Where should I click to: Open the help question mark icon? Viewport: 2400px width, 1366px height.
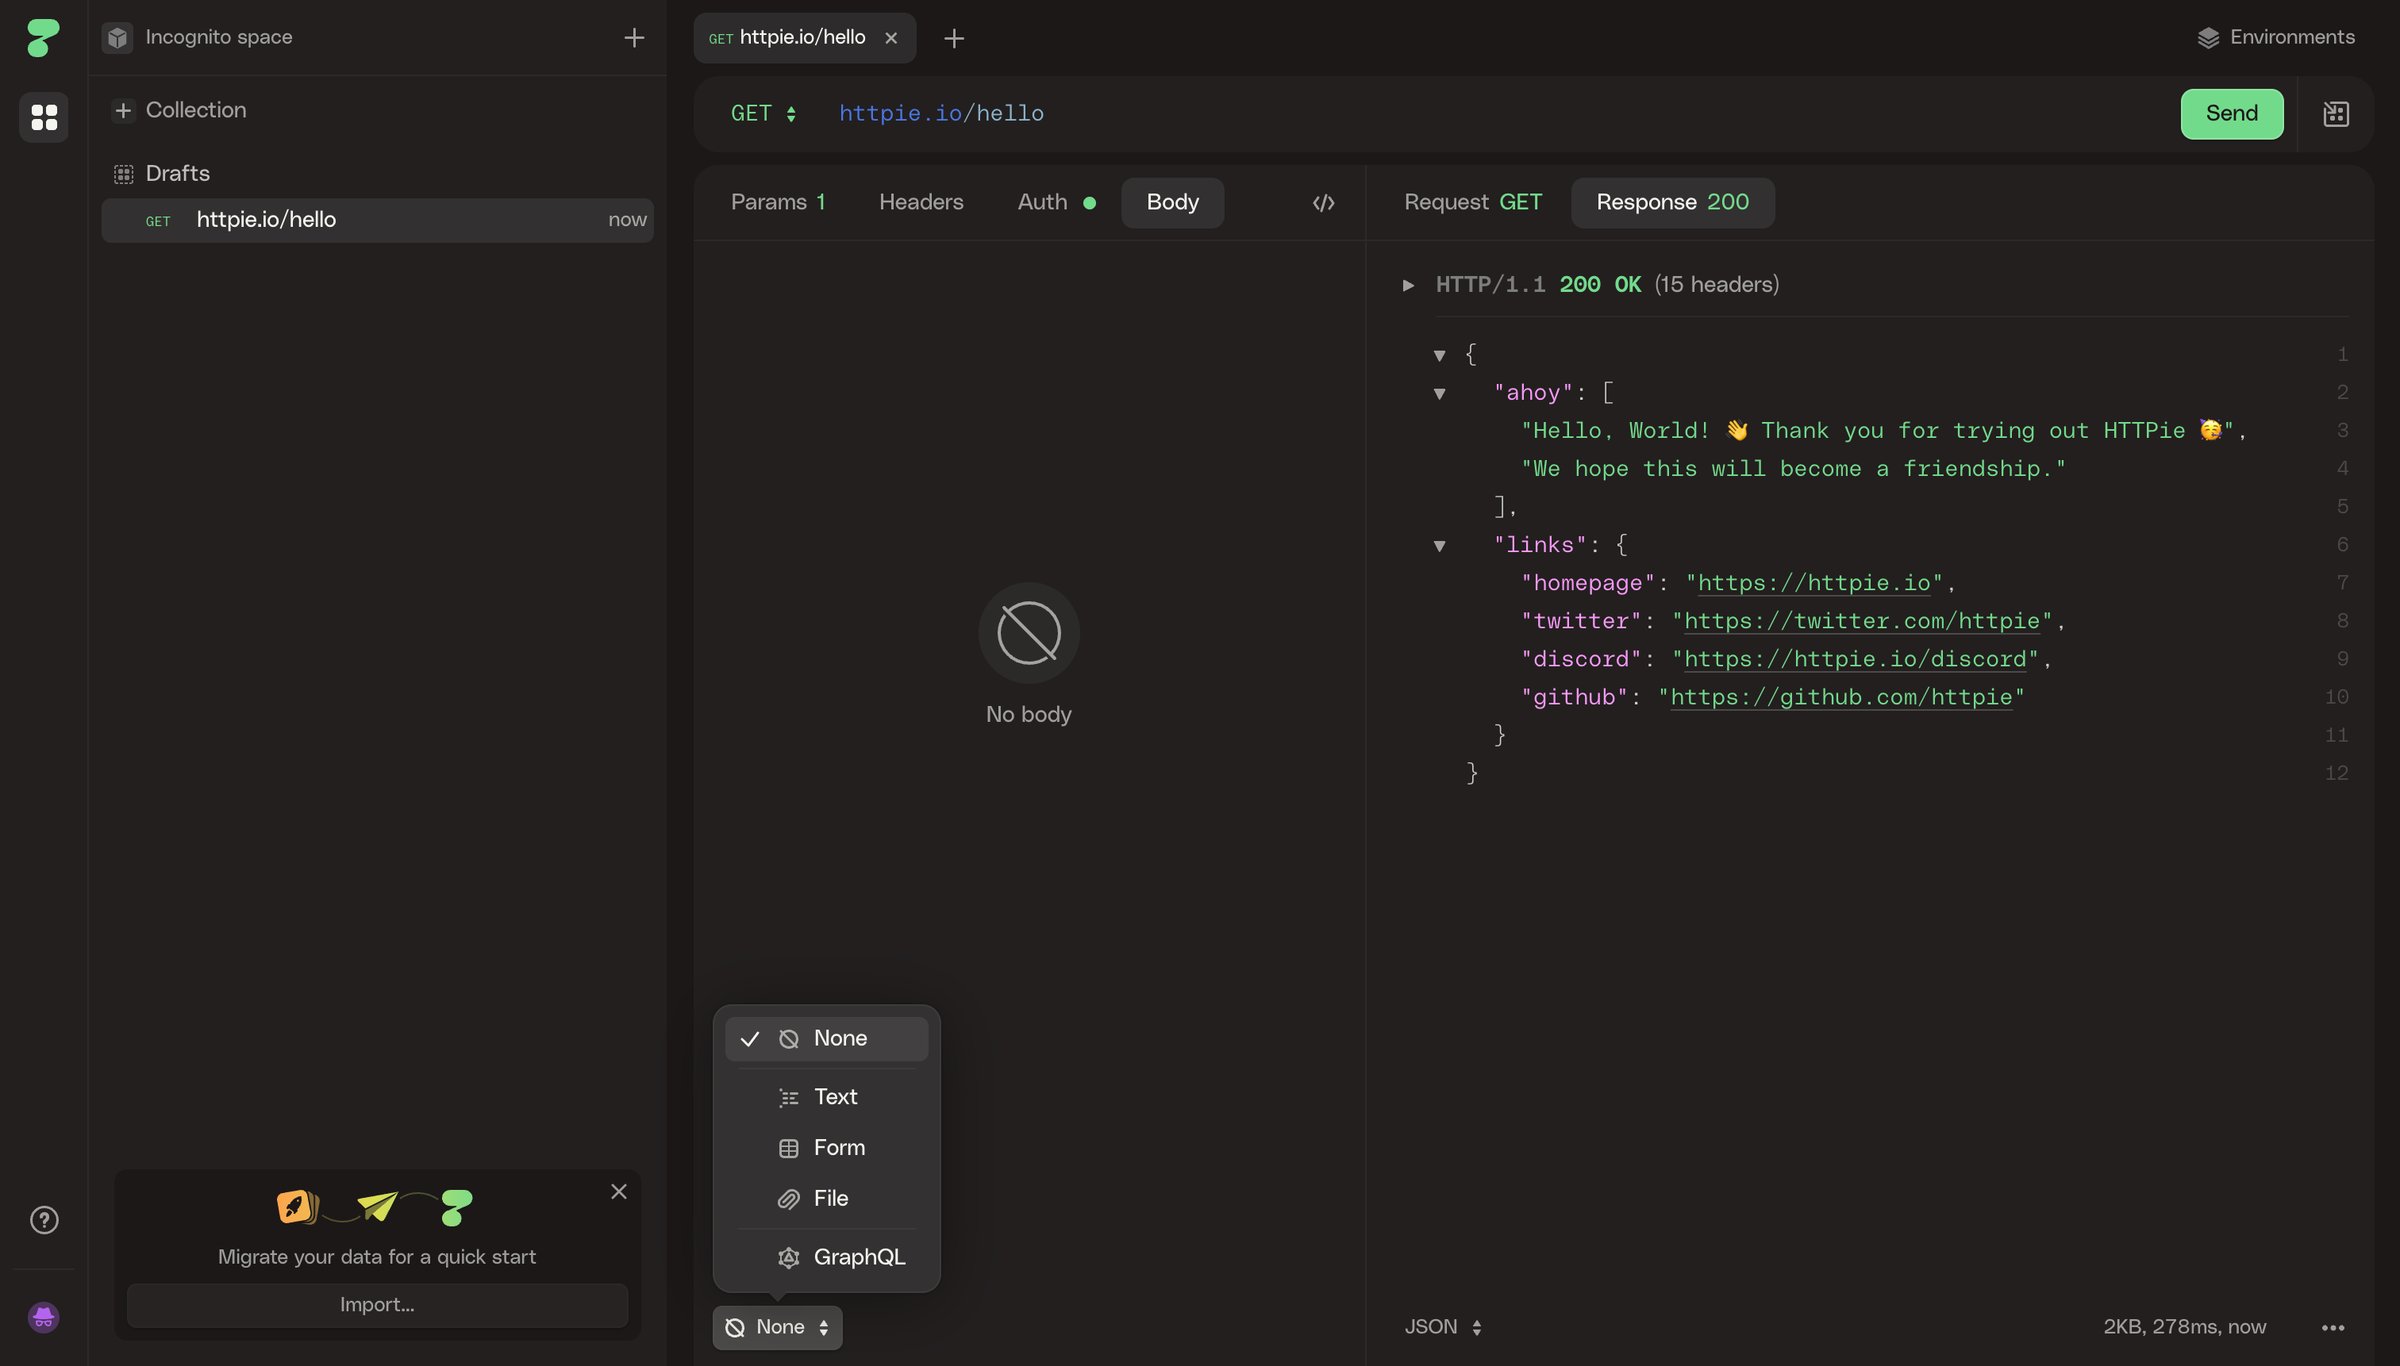44,1220
